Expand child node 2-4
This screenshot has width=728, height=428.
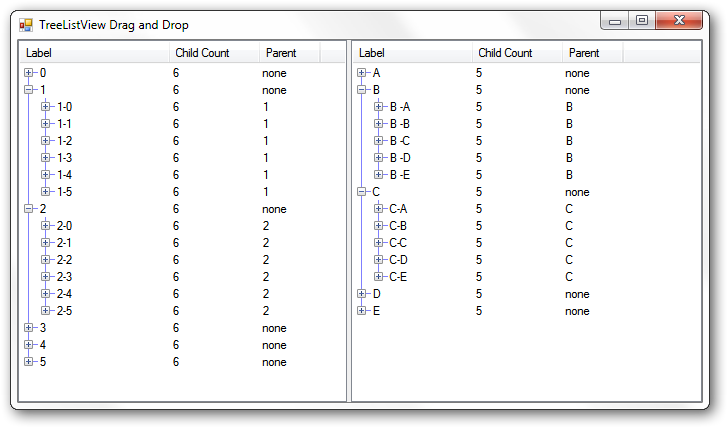pos(46,293)
